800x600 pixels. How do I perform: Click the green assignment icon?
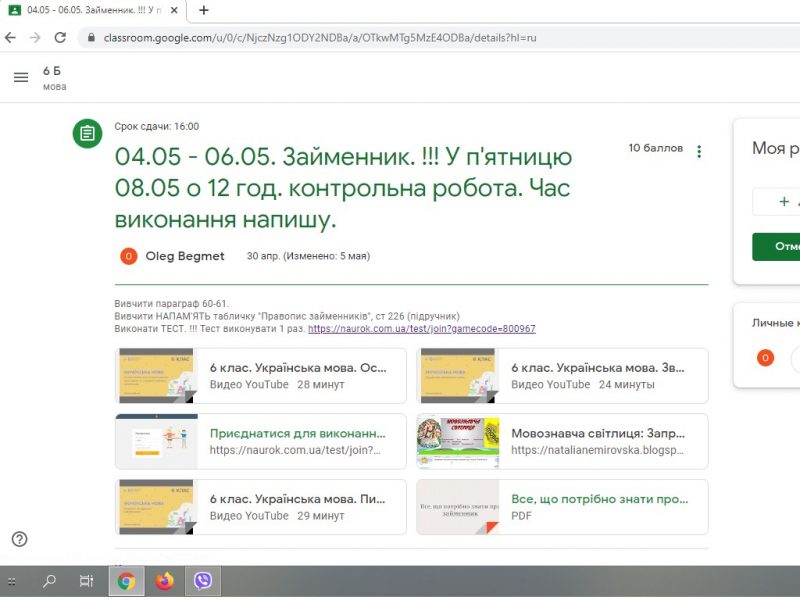88,133
